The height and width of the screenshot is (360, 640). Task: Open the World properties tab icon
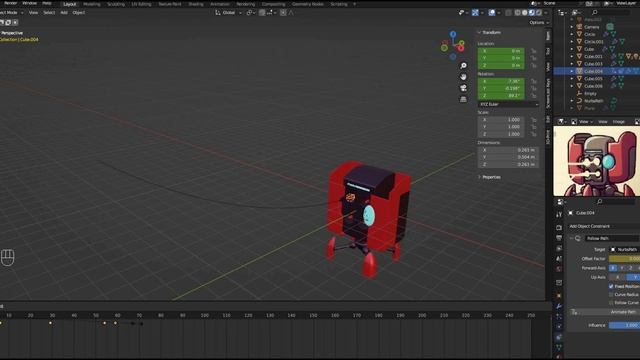559,269
